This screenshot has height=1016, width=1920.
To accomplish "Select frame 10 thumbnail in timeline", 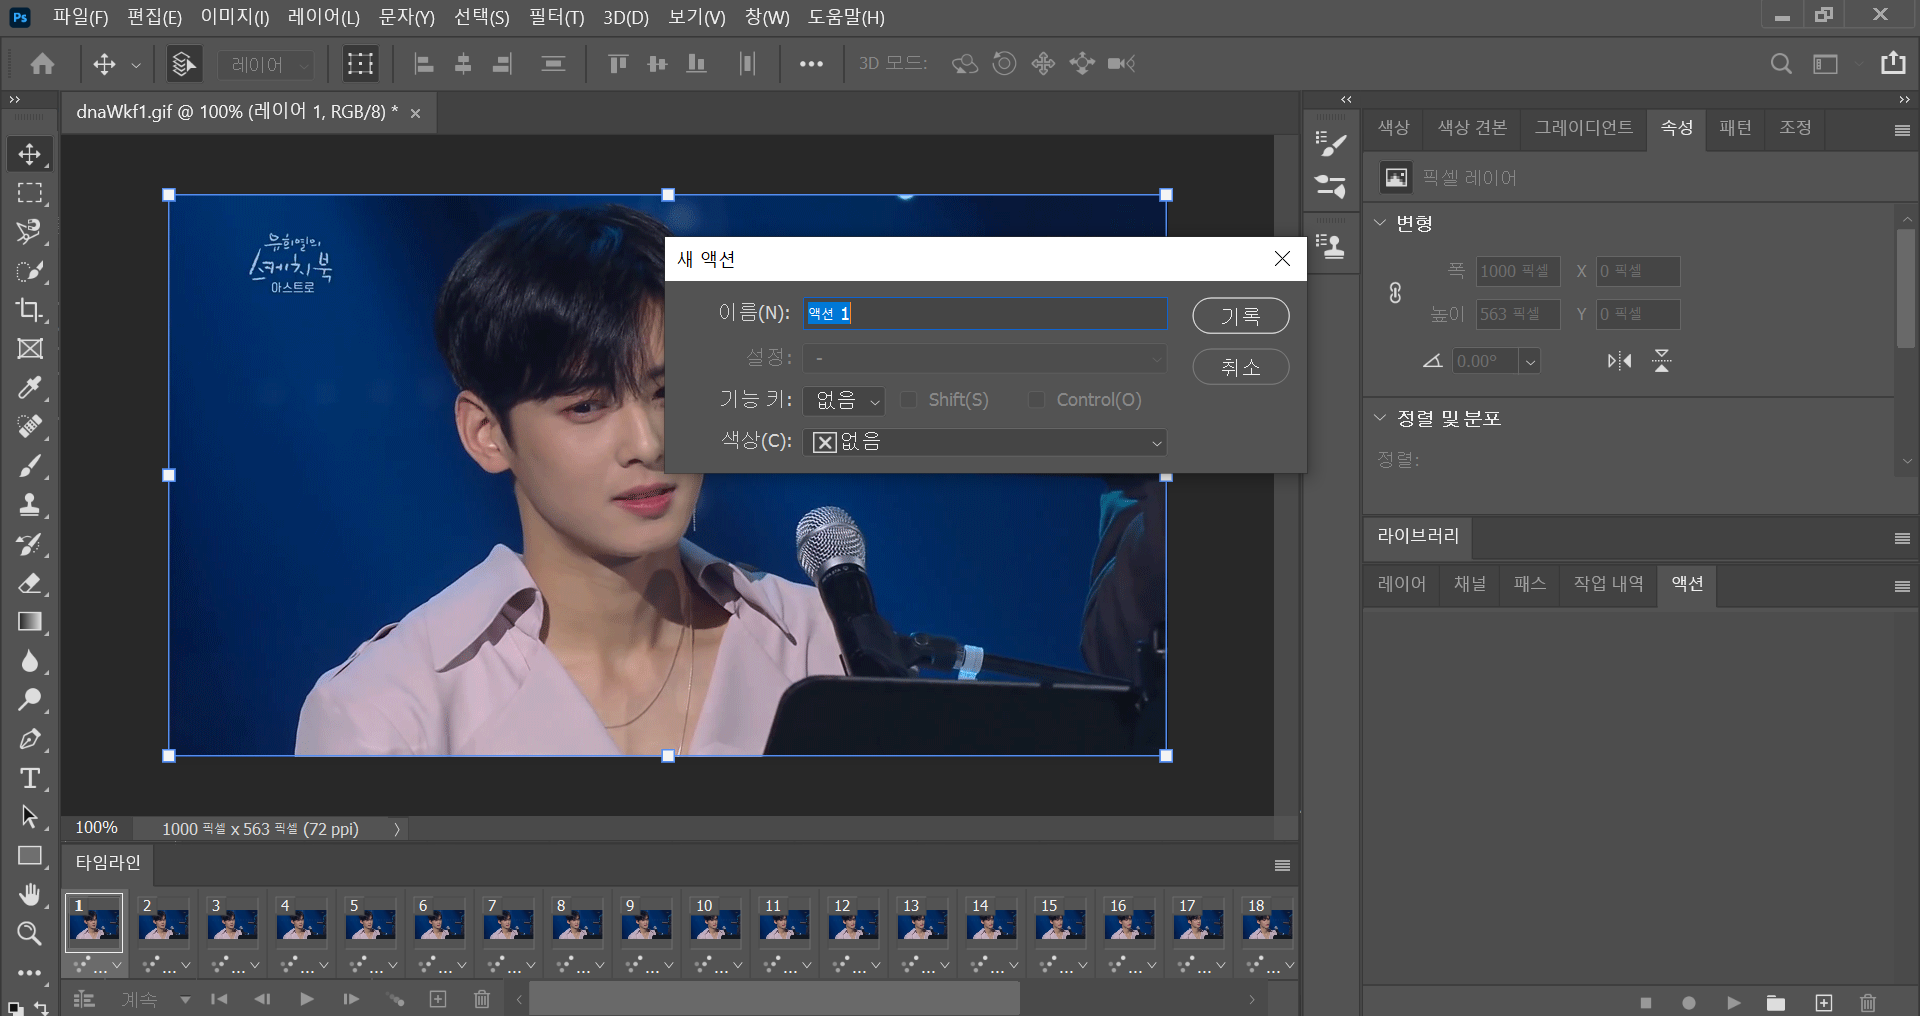I will tap(715, 923).
